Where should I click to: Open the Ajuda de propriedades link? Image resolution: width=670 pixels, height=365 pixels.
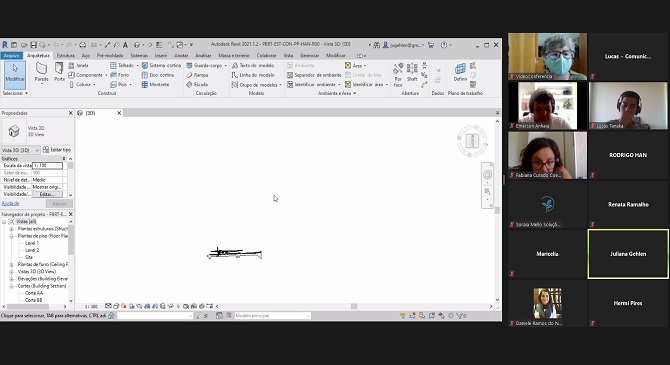[10, 203]
